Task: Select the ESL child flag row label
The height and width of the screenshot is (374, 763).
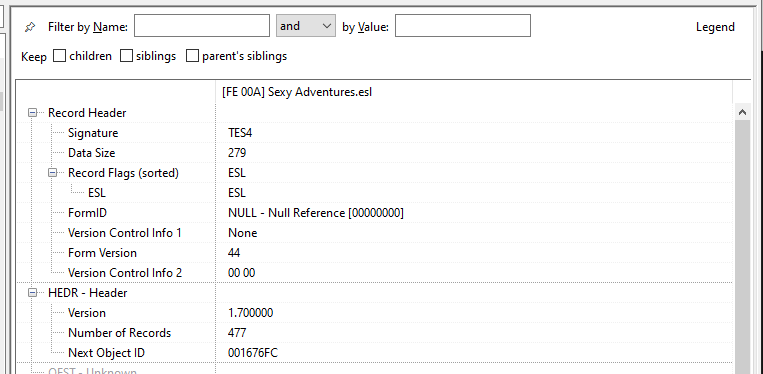Action: [x=97, y=193]
